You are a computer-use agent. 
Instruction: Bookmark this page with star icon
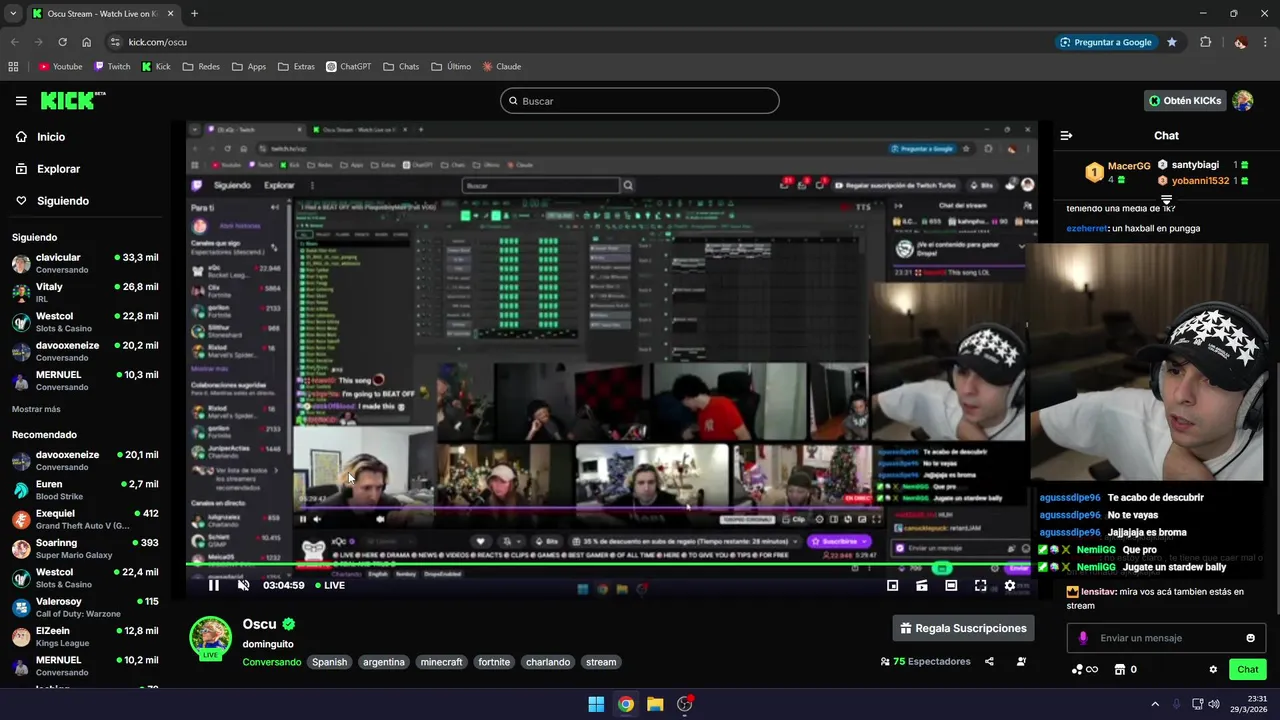[1172, 42]
